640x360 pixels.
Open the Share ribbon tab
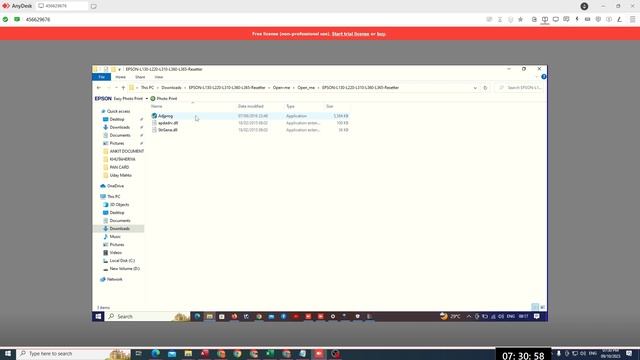(x=140, y=77)
